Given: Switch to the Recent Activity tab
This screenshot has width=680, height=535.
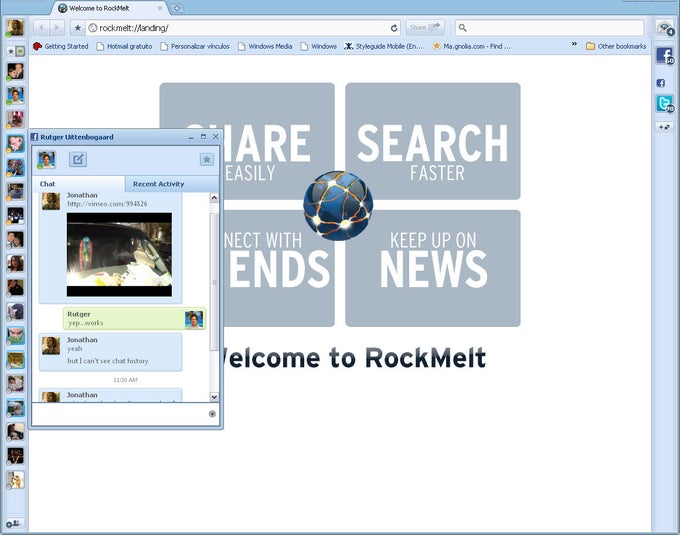Looking at the screenshot, I should [172, 184].
